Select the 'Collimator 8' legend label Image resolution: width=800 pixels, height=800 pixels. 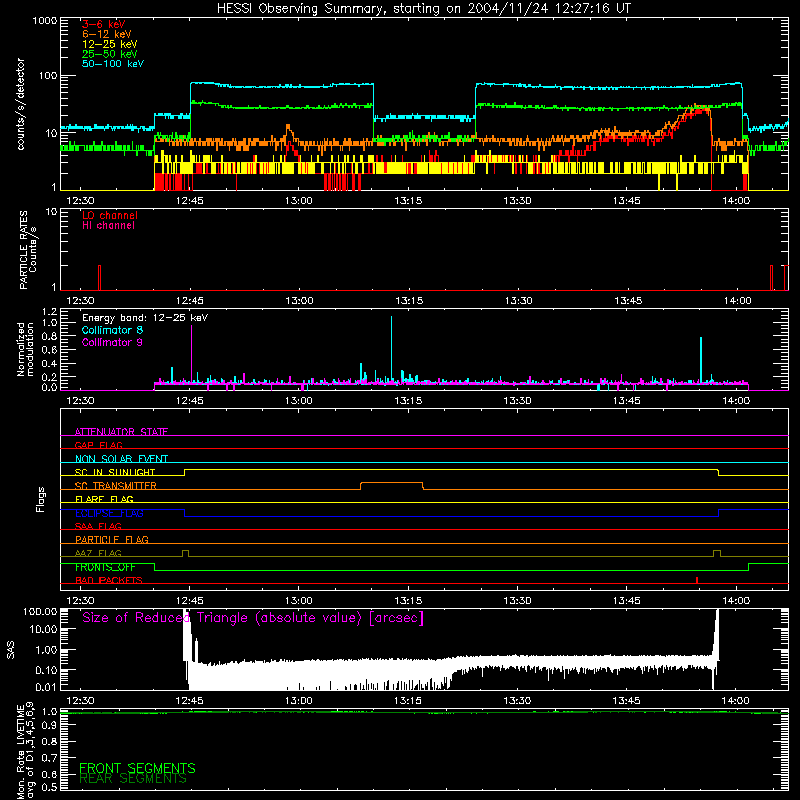(x=112, y=330)
